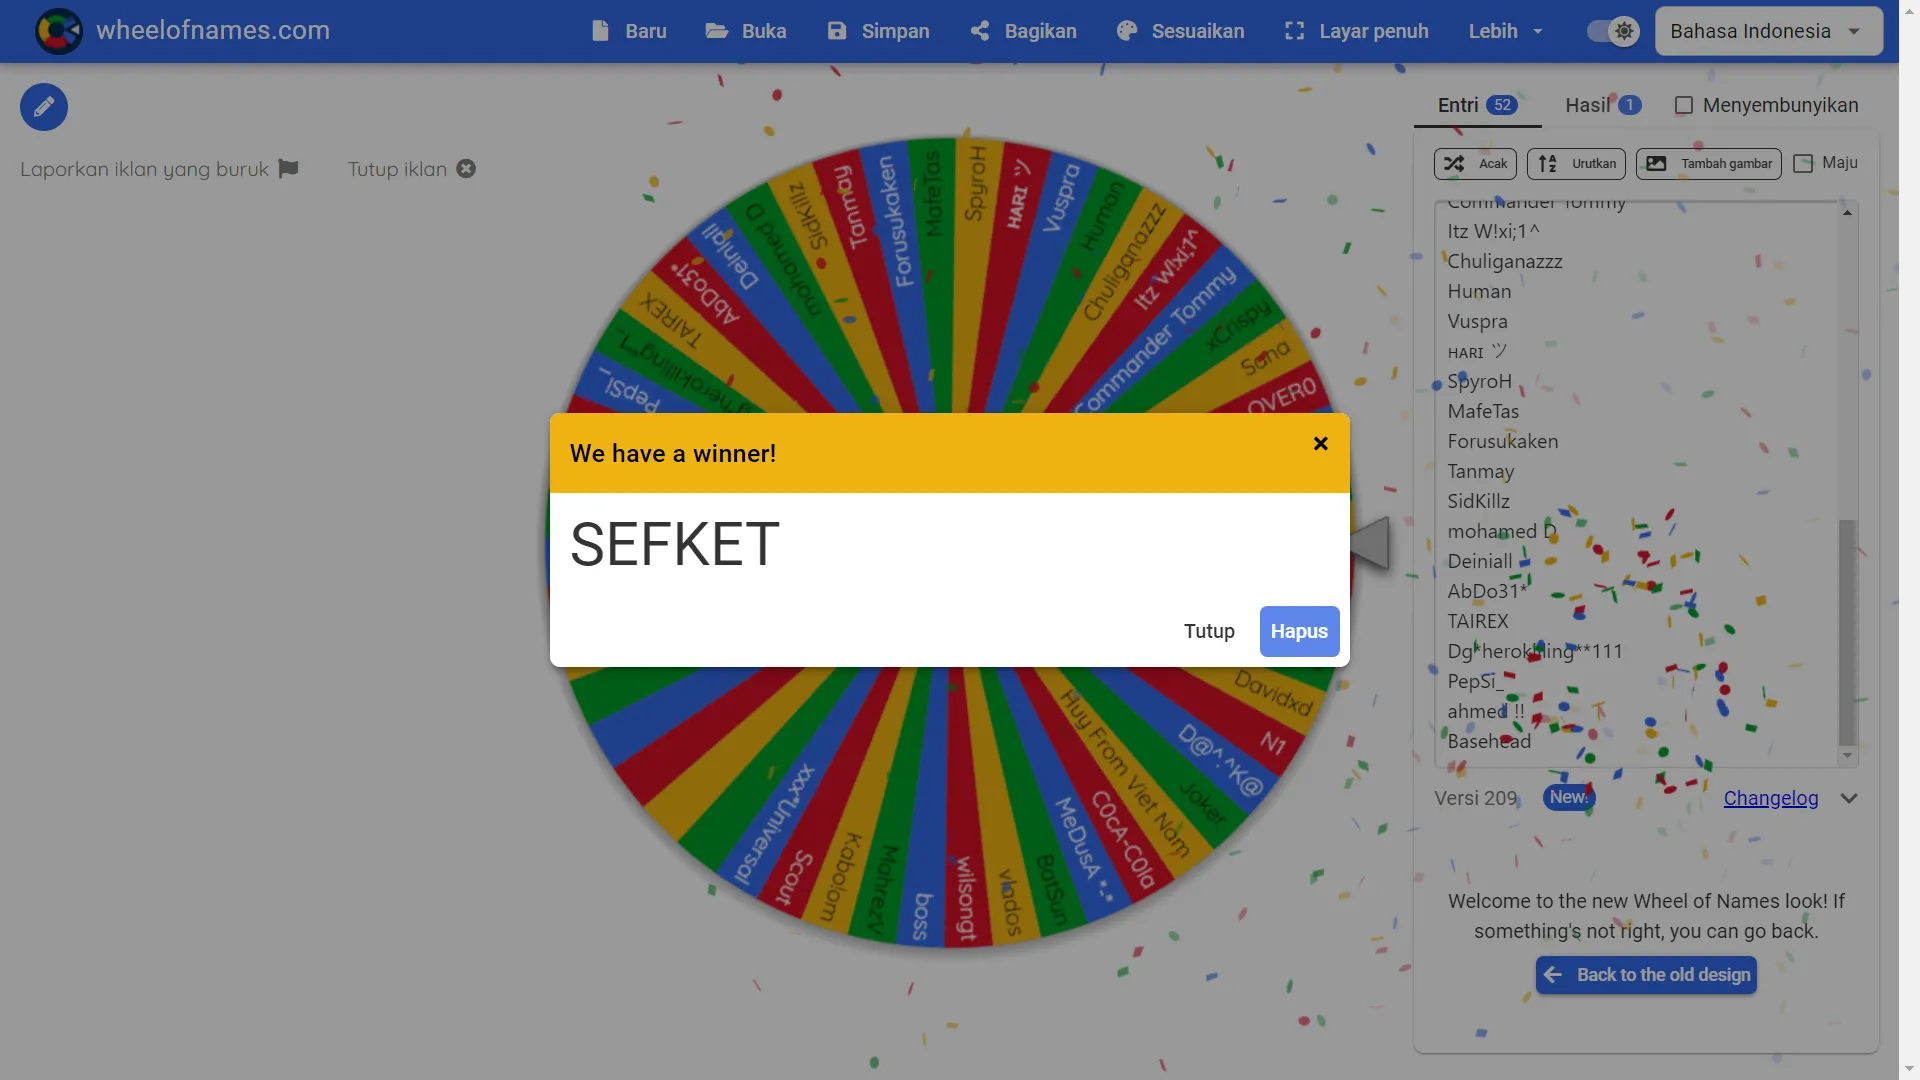The height and width of the screenshot is (1080, 1920).
Task: Click the Bagikan share icon
Action: 980,31
